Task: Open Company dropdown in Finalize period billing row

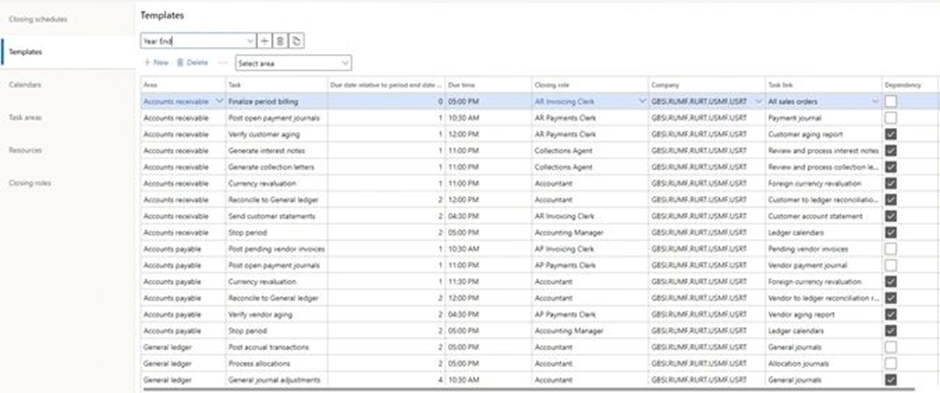Action: [x=759, y=102]
